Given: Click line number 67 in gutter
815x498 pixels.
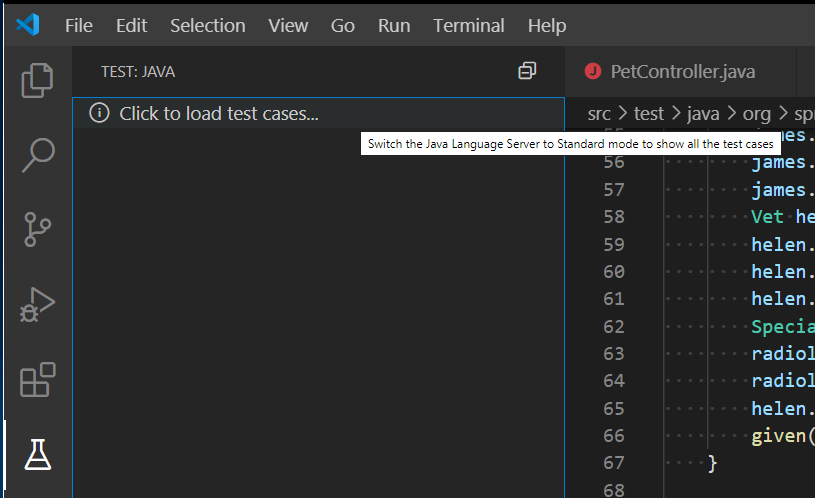Looking at the screenshot, I should 614,463.
